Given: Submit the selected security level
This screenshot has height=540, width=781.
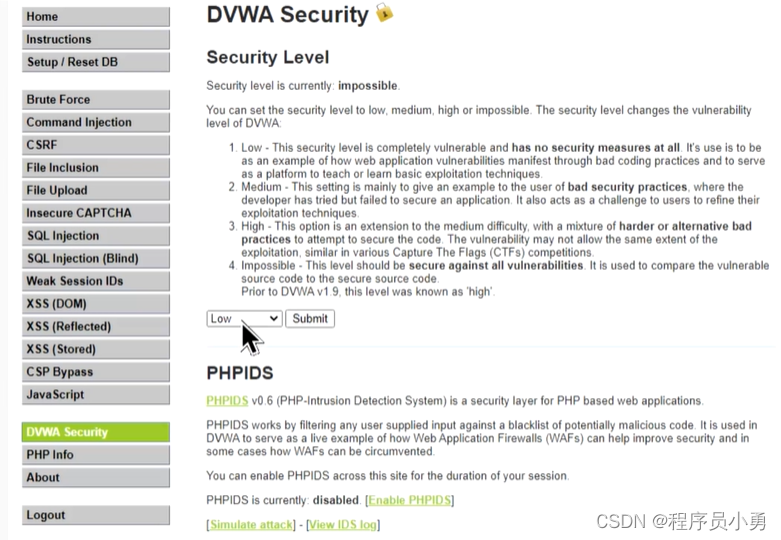Looking at the screenshot, I should tap(310, 319).
